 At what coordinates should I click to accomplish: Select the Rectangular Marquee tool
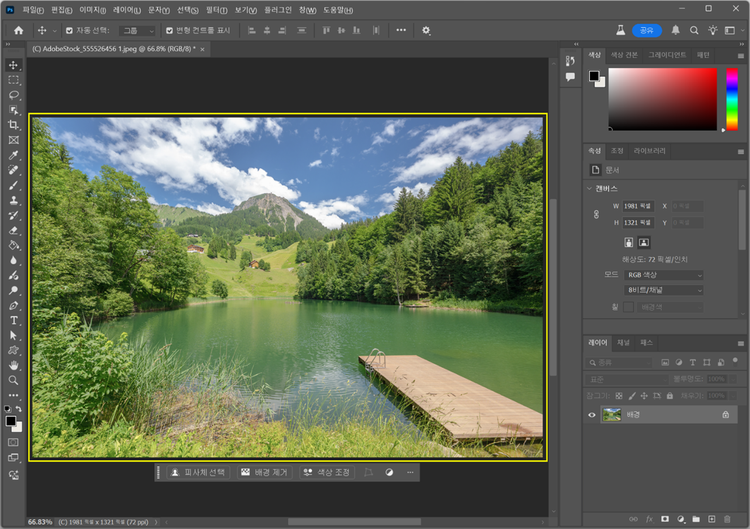point(14,80)
